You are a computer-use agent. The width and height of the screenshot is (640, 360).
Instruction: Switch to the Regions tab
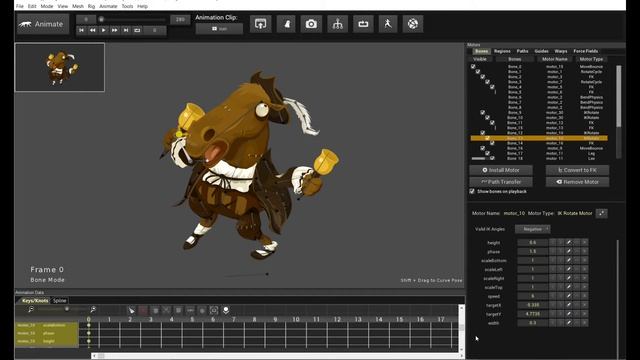[x=502, y=51]
